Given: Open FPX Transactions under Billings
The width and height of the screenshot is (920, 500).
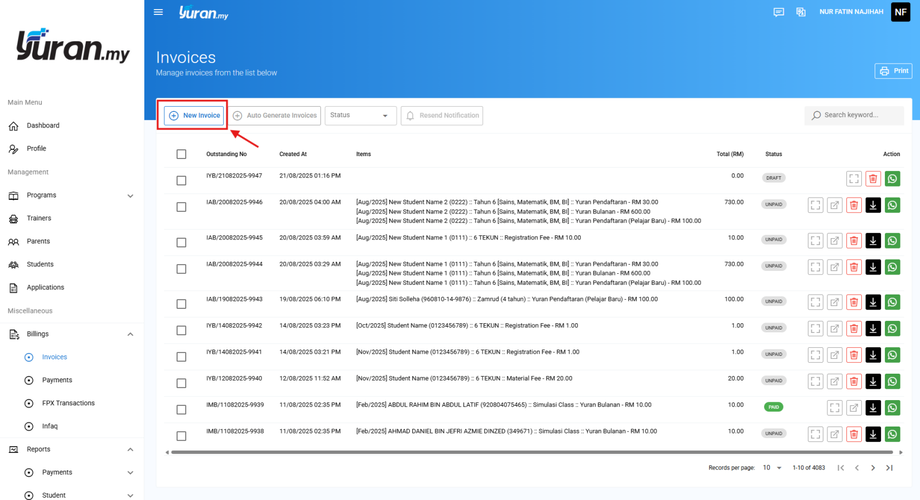Looking at the screenshot, I should 68,403.
